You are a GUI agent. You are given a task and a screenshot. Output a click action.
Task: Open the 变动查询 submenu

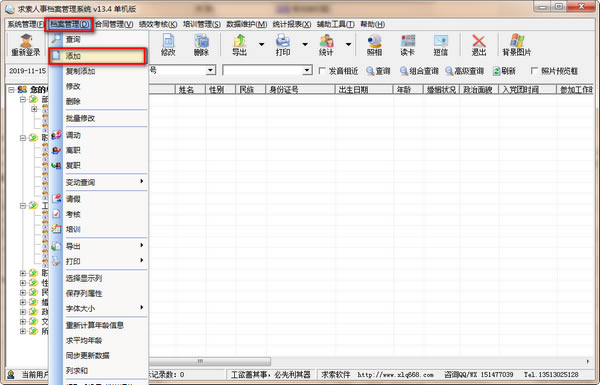pyautogui.click(x=98, y=182)
